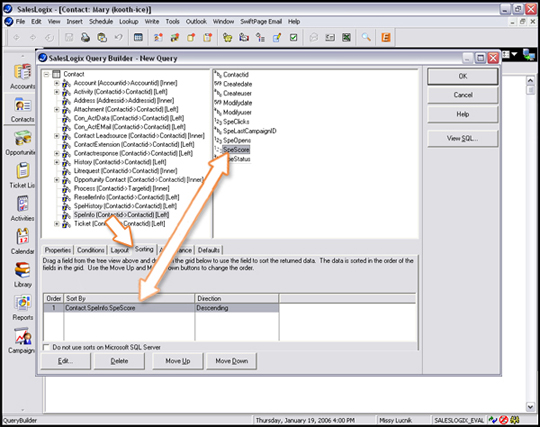Expand the Activity join node
This screenshot has height=427, width=540.
(56, 92)
